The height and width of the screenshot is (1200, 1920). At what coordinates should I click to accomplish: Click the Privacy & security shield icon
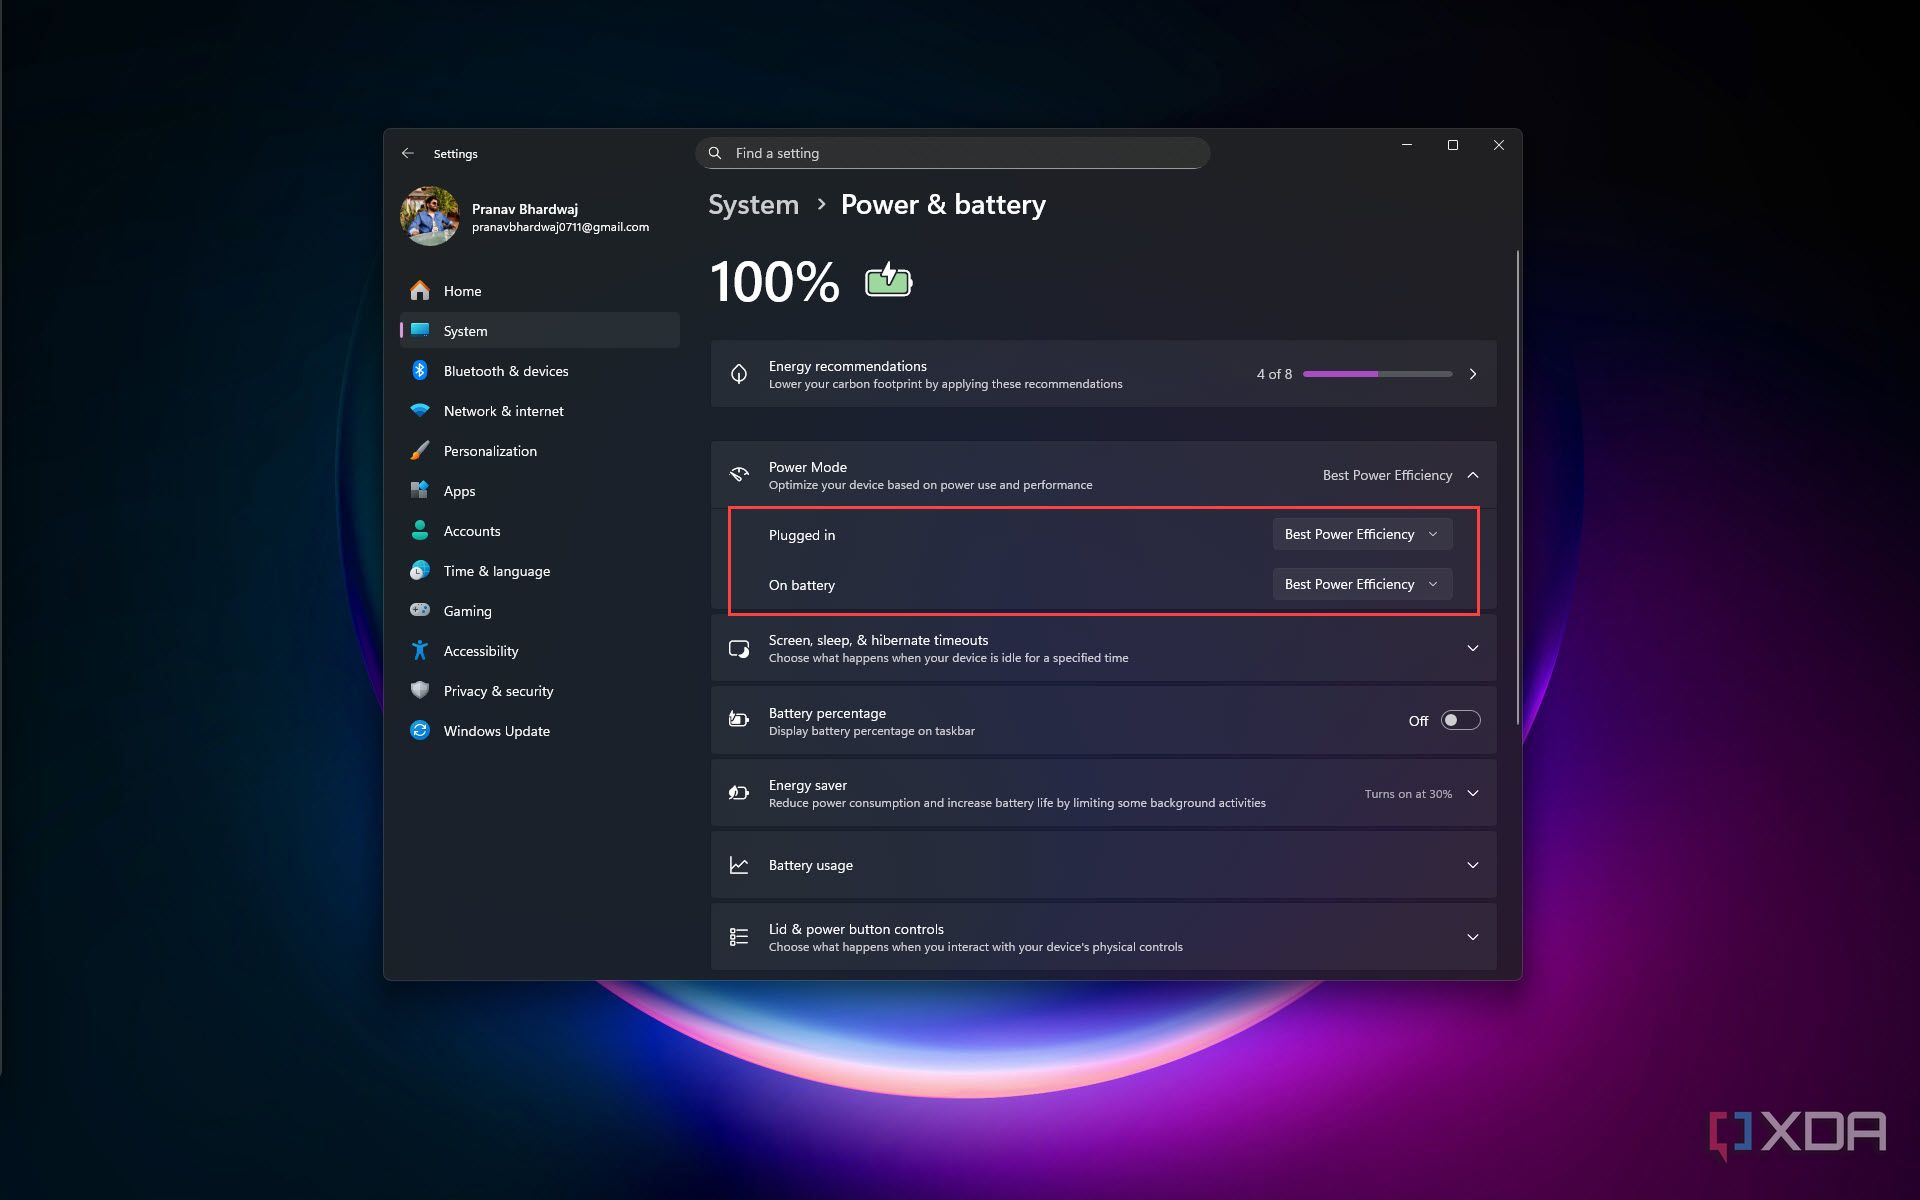[x=420, y=691]
